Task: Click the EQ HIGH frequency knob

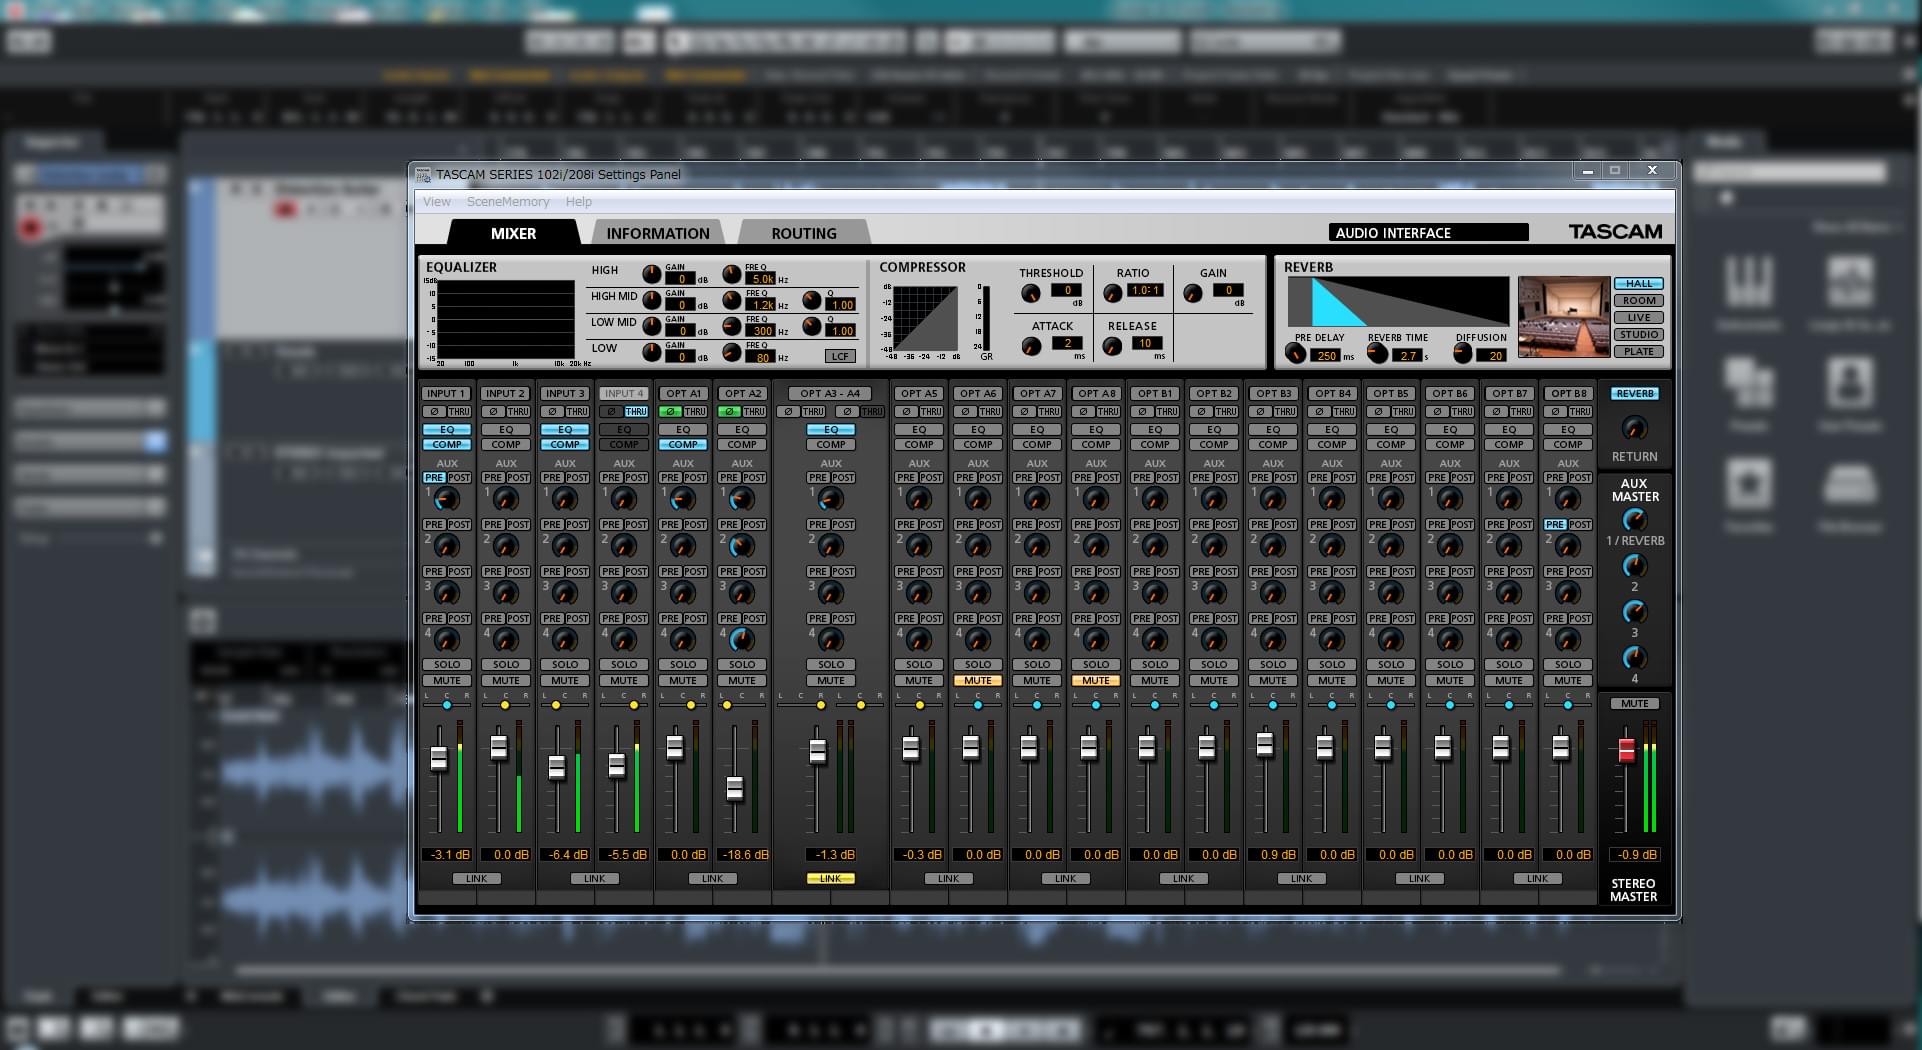Action: (x=731, y=273)
